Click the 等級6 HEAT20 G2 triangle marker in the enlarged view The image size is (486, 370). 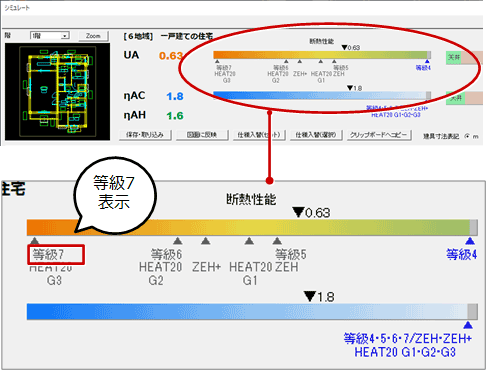[x=178, y=241]
